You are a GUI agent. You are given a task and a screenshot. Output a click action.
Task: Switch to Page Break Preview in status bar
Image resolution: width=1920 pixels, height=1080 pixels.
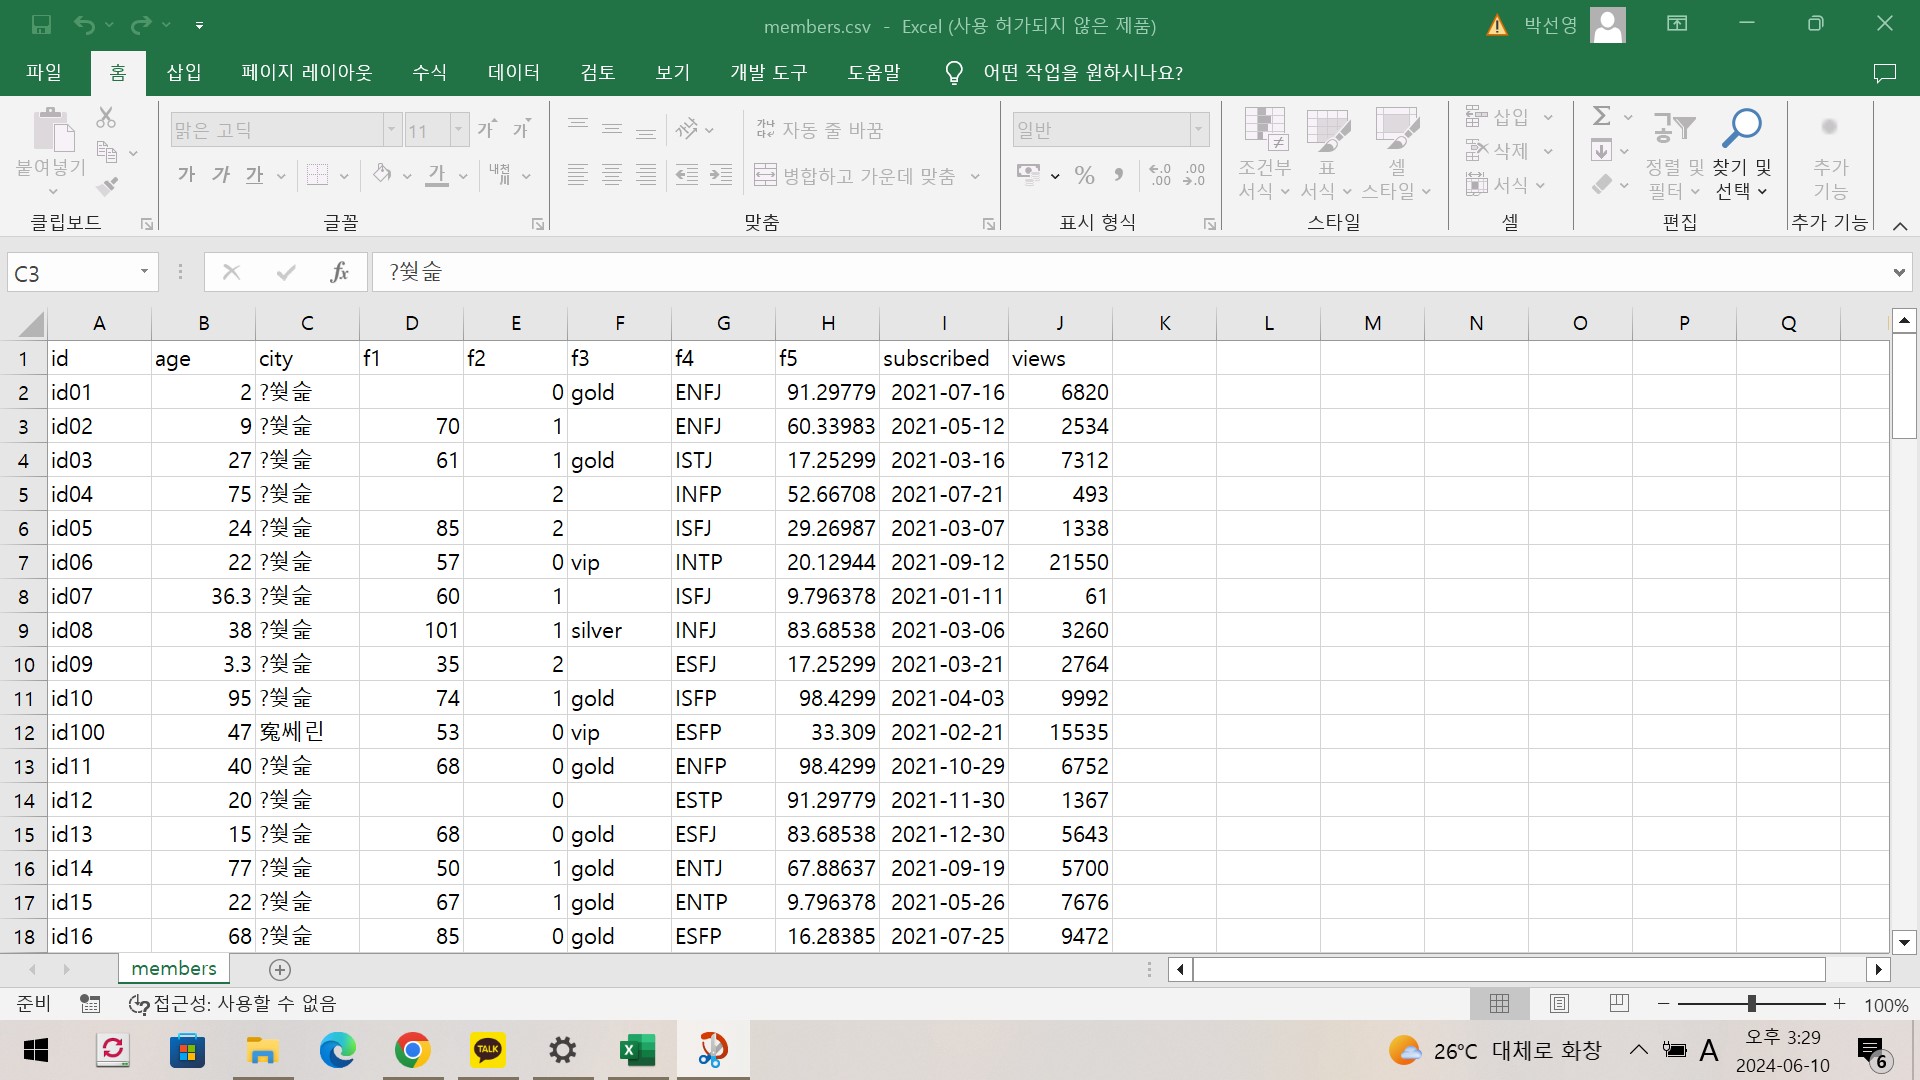[1619, 1004]
